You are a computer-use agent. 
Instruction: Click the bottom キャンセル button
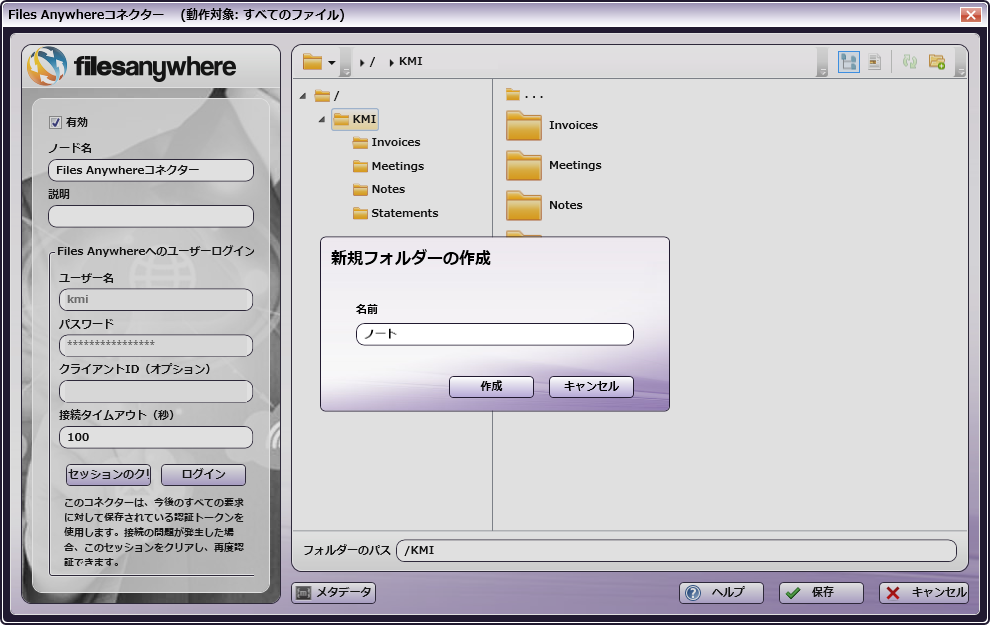coord(924,593)
